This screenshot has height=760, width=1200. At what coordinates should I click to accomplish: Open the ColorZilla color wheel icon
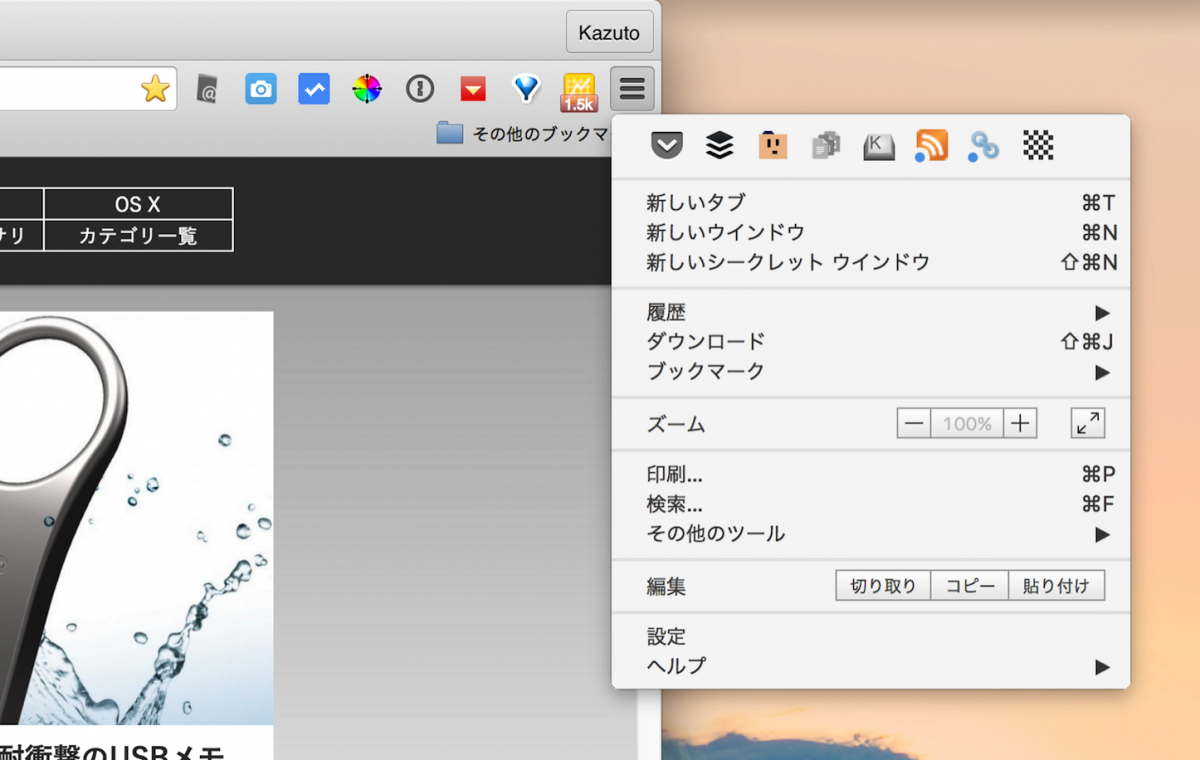pyautogui.click(x=367, y=88)
